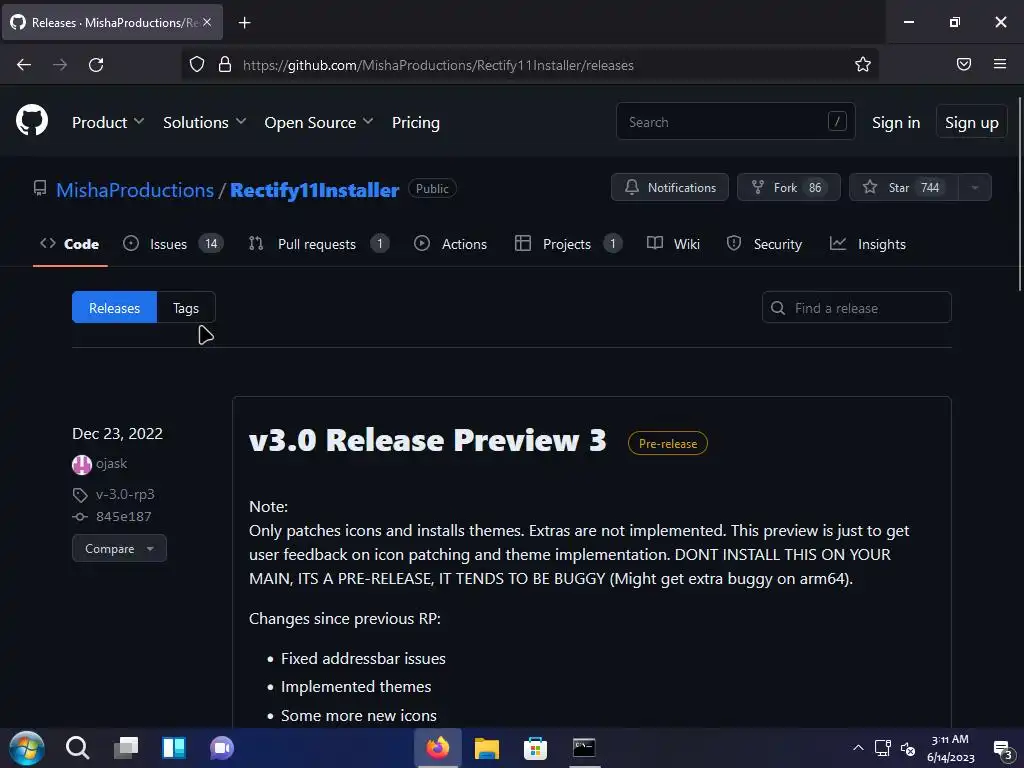The image size is (1024, 768).
Task: Open taskbar Search magnifier
Action: tap(77, 748)
